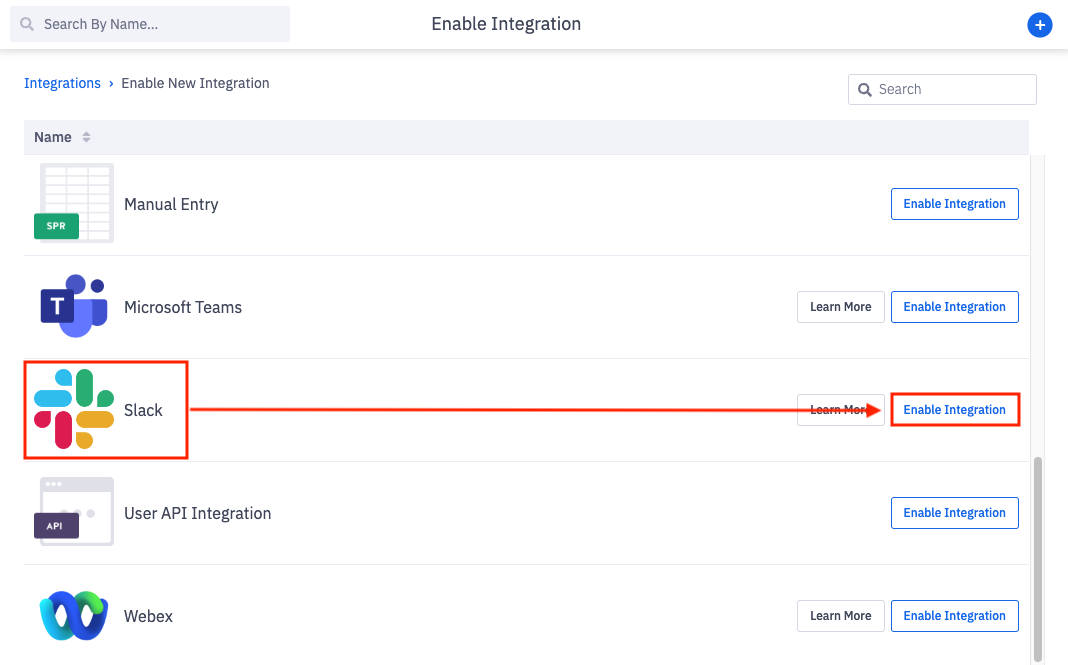Click the magnifier icon in the Search field
The height and width of the screenshot is (665, 1068).
[865, 89]
